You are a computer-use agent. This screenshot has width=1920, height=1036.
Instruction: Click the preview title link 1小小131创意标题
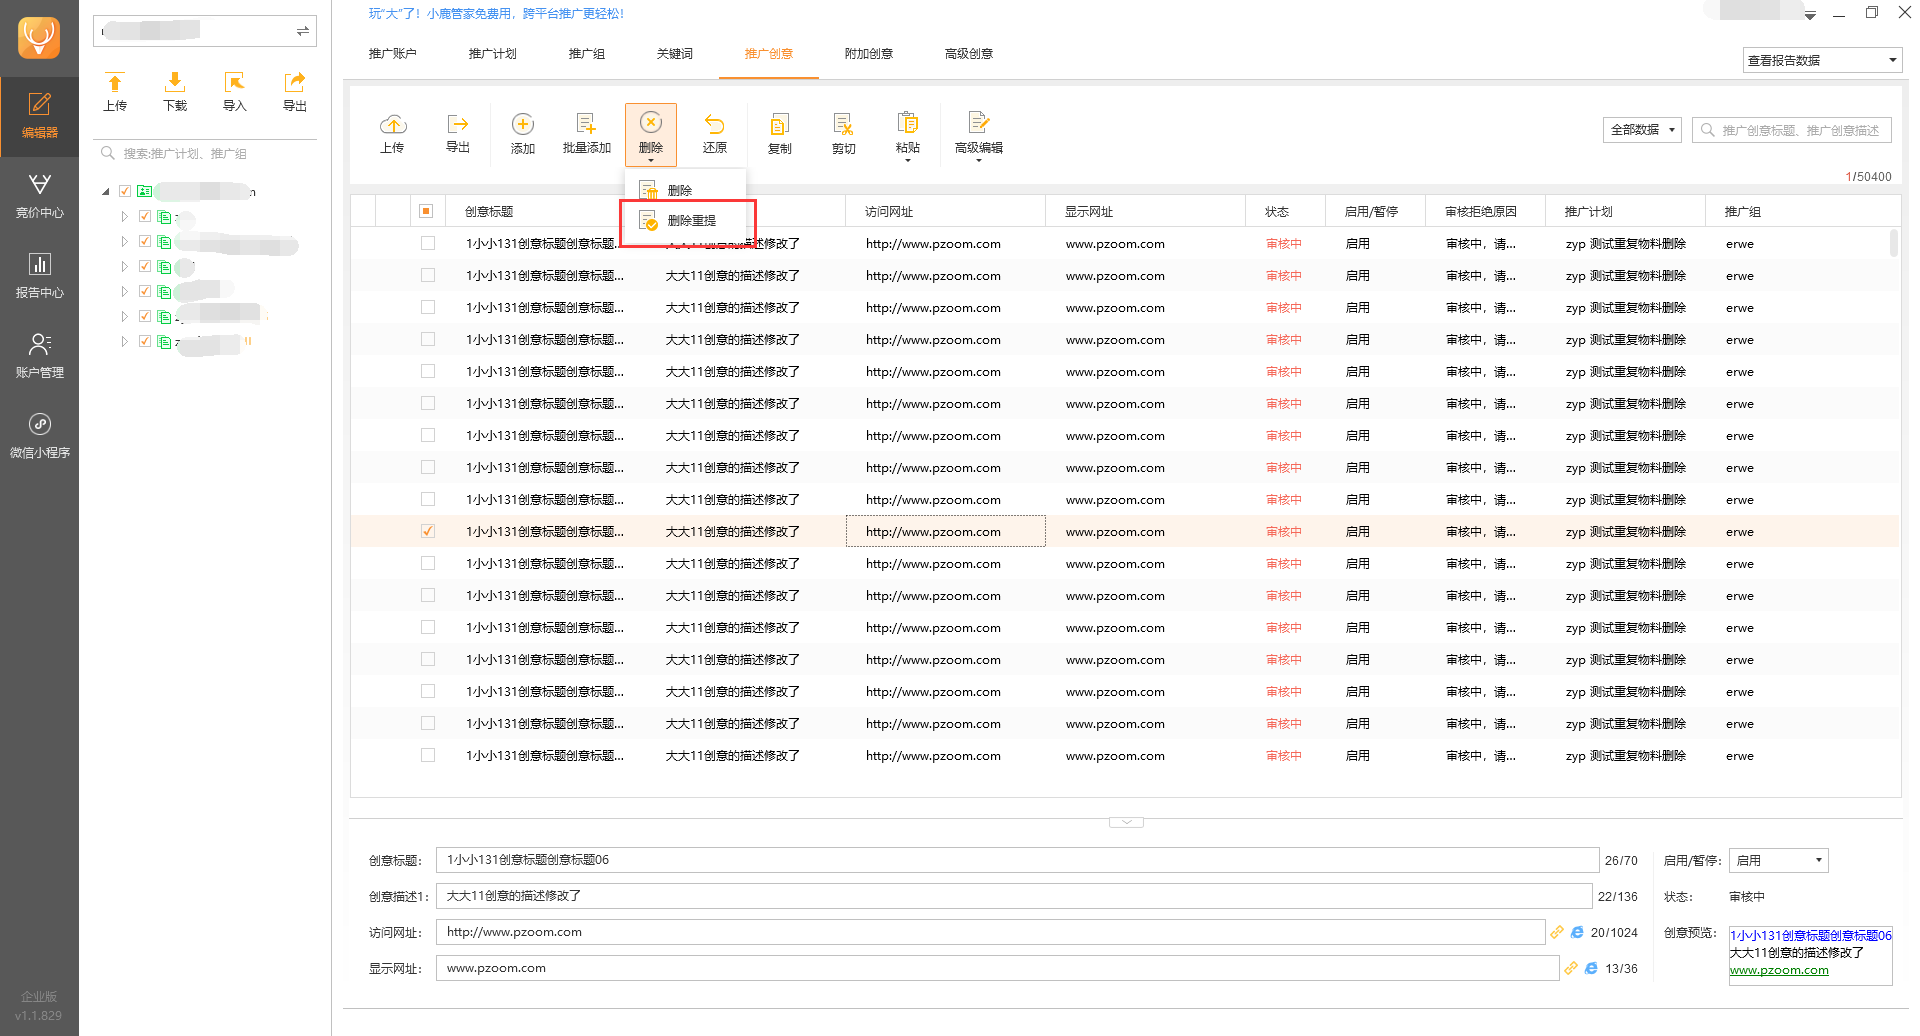(x=1811, y=936)
